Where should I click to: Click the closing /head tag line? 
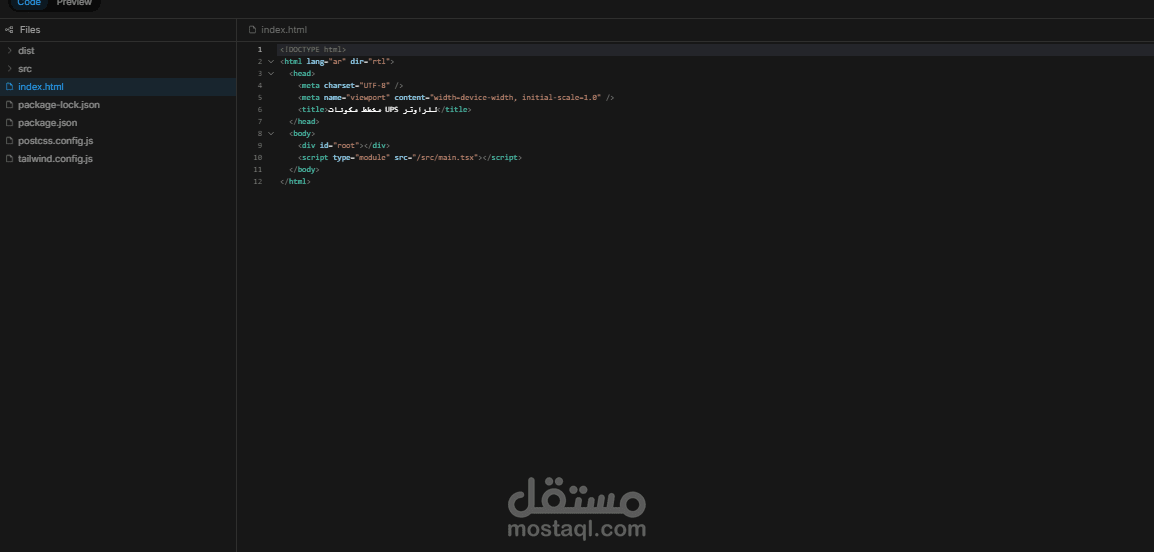click(304, 121)
